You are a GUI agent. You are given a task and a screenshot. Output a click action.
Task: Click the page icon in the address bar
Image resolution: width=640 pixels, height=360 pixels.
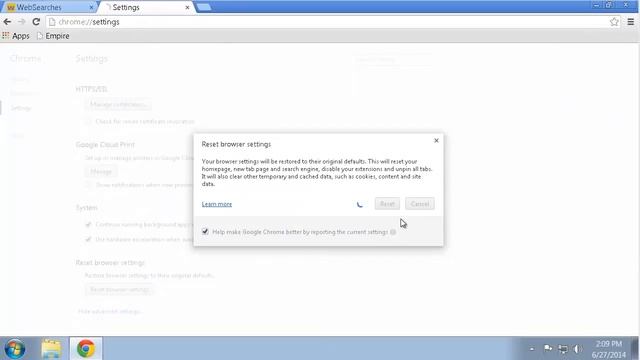click(52, 22)
